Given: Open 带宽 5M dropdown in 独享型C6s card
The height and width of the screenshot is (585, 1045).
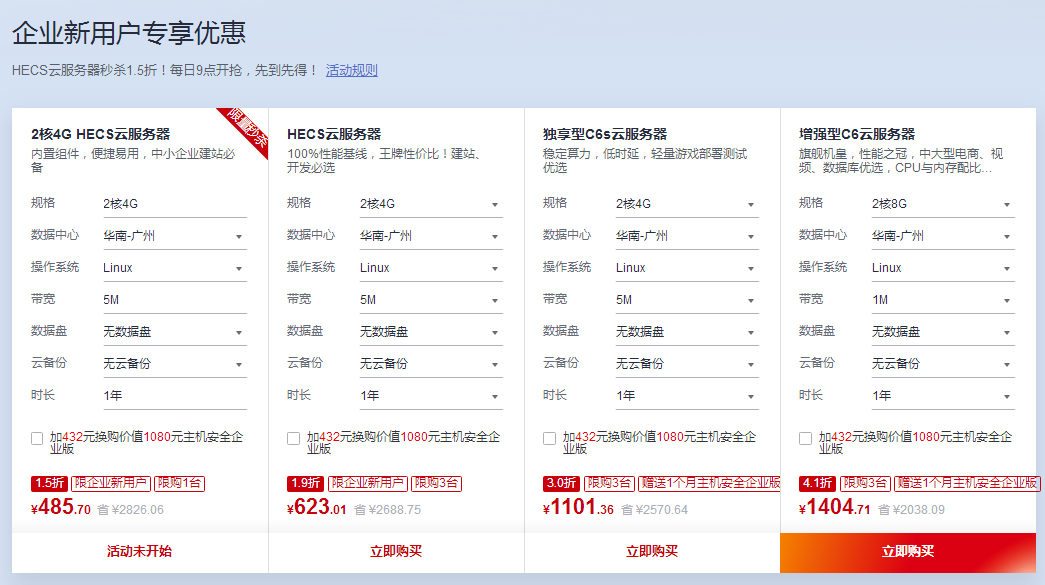Looking at the screenshot, I should click(x=687, y=300).
